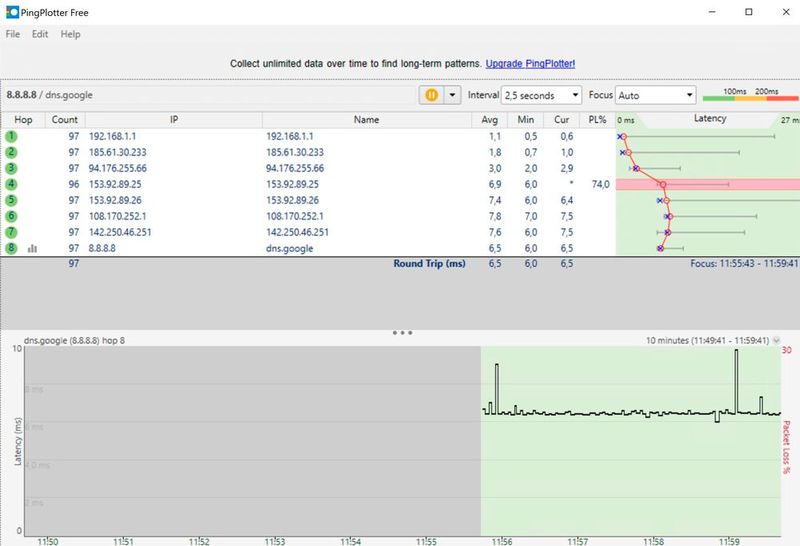Screen dimensions: 800x546
Task: Adjust the 100ms 200ms latency color scale
Action: (750, 94)
